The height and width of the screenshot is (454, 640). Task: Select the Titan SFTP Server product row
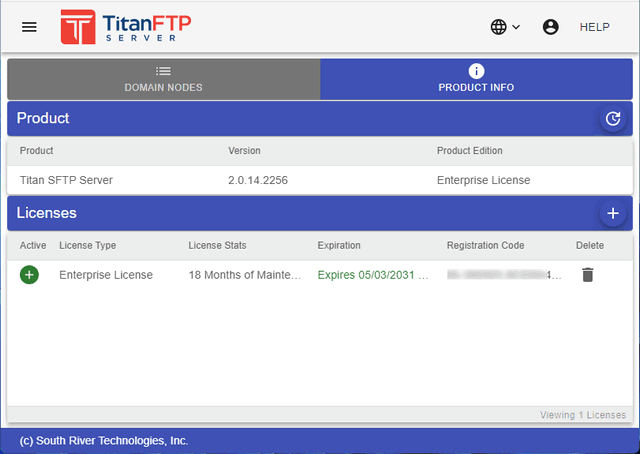66,180
